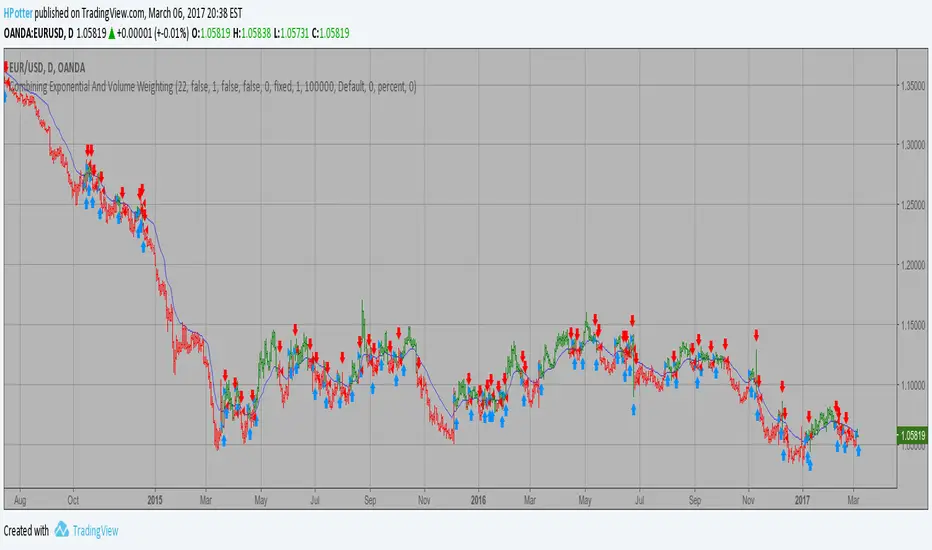Select the Combining Exponential And Volume Weighting legend
This screenshot has height=550, width=932.
coord(212,87)
